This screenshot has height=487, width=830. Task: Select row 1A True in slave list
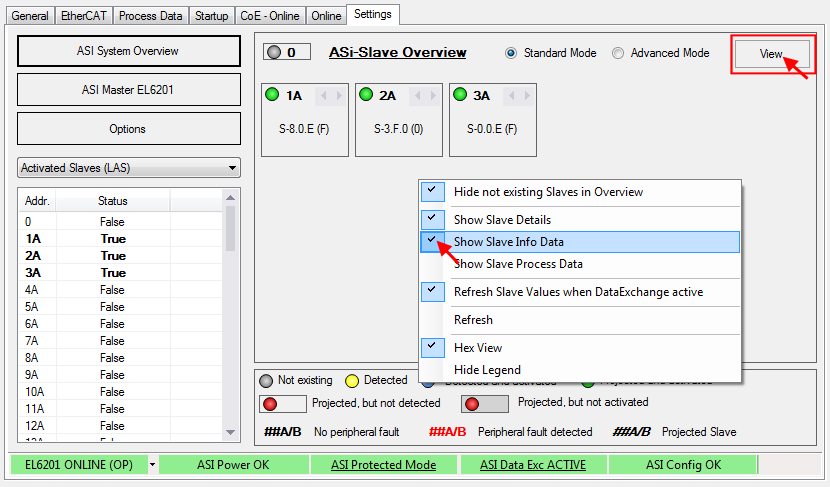121,239
